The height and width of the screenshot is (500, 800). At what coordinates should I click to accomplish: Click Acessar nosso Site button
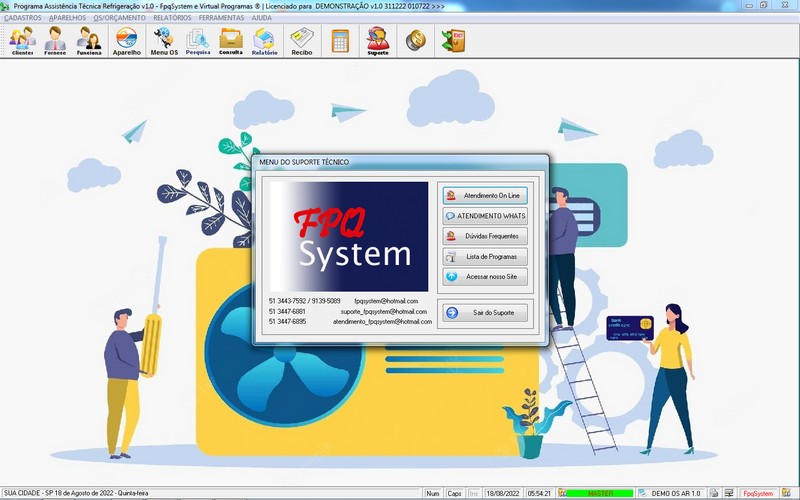point(485,277)
